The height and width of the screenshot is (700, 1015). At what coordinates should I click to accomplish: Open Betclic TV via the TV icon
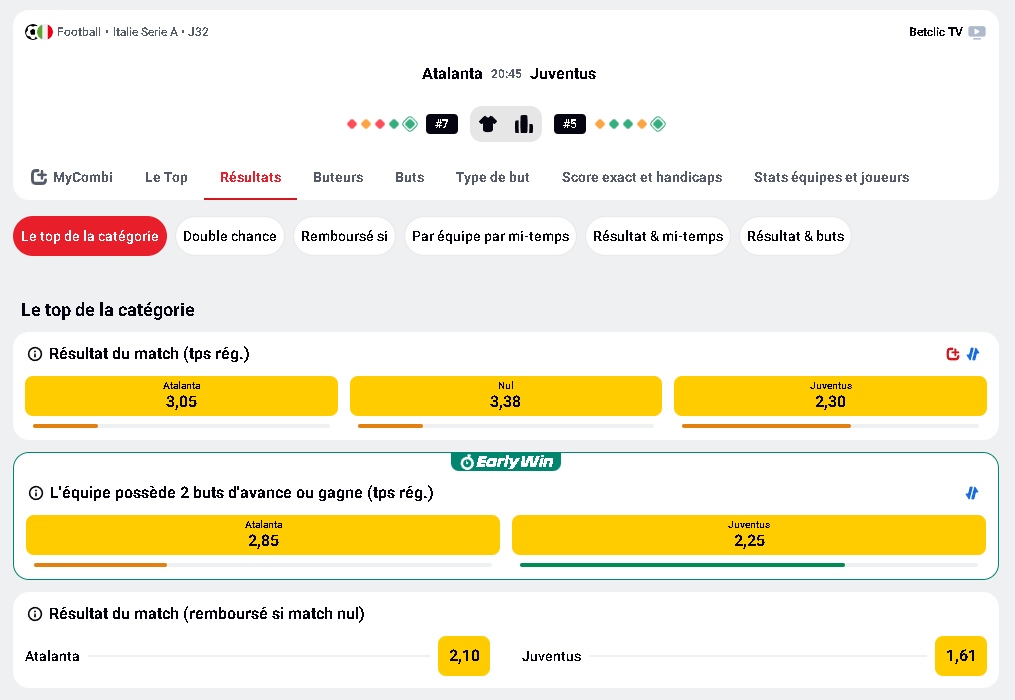[x=975, y=31]
